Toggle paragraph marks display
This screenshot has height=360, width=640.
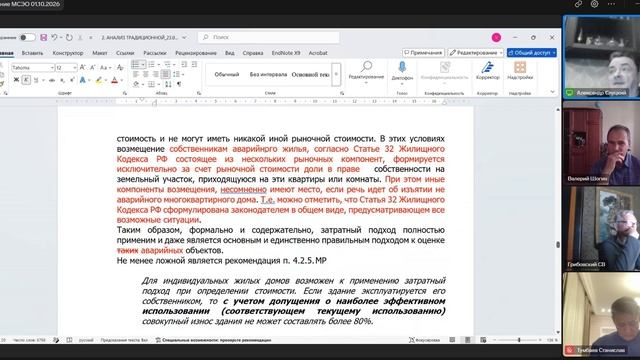click(x=179, y=84)
